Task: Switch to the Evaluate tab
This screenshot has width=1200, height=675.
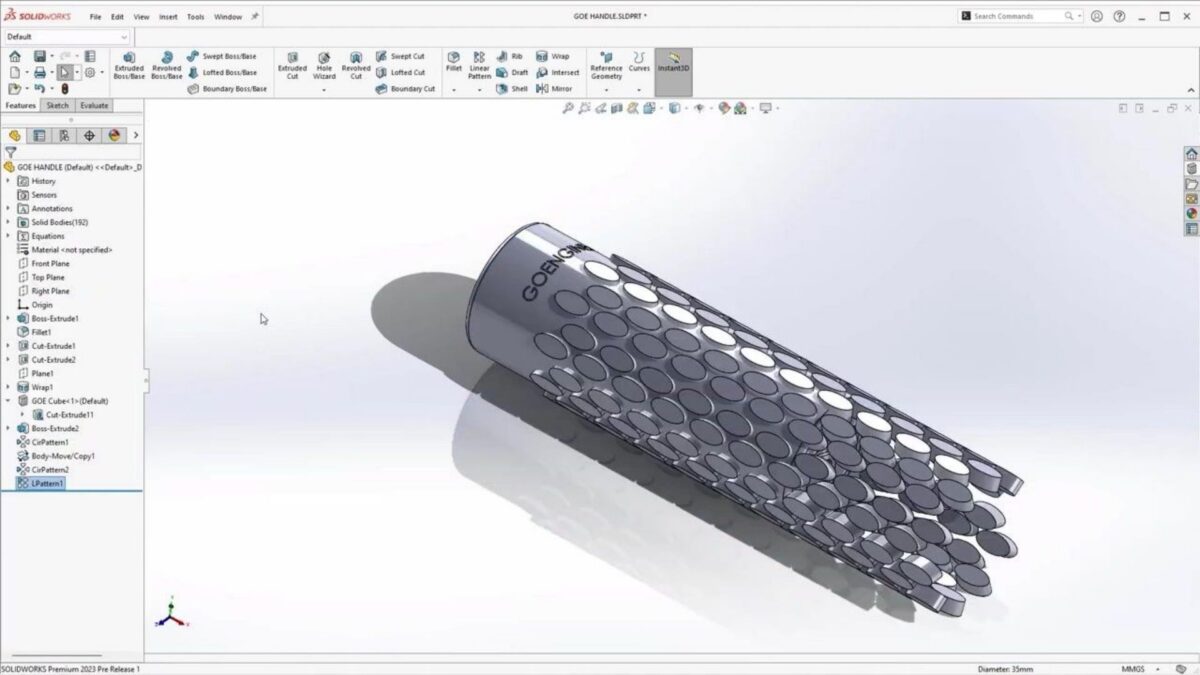Action: pos(94,105)
